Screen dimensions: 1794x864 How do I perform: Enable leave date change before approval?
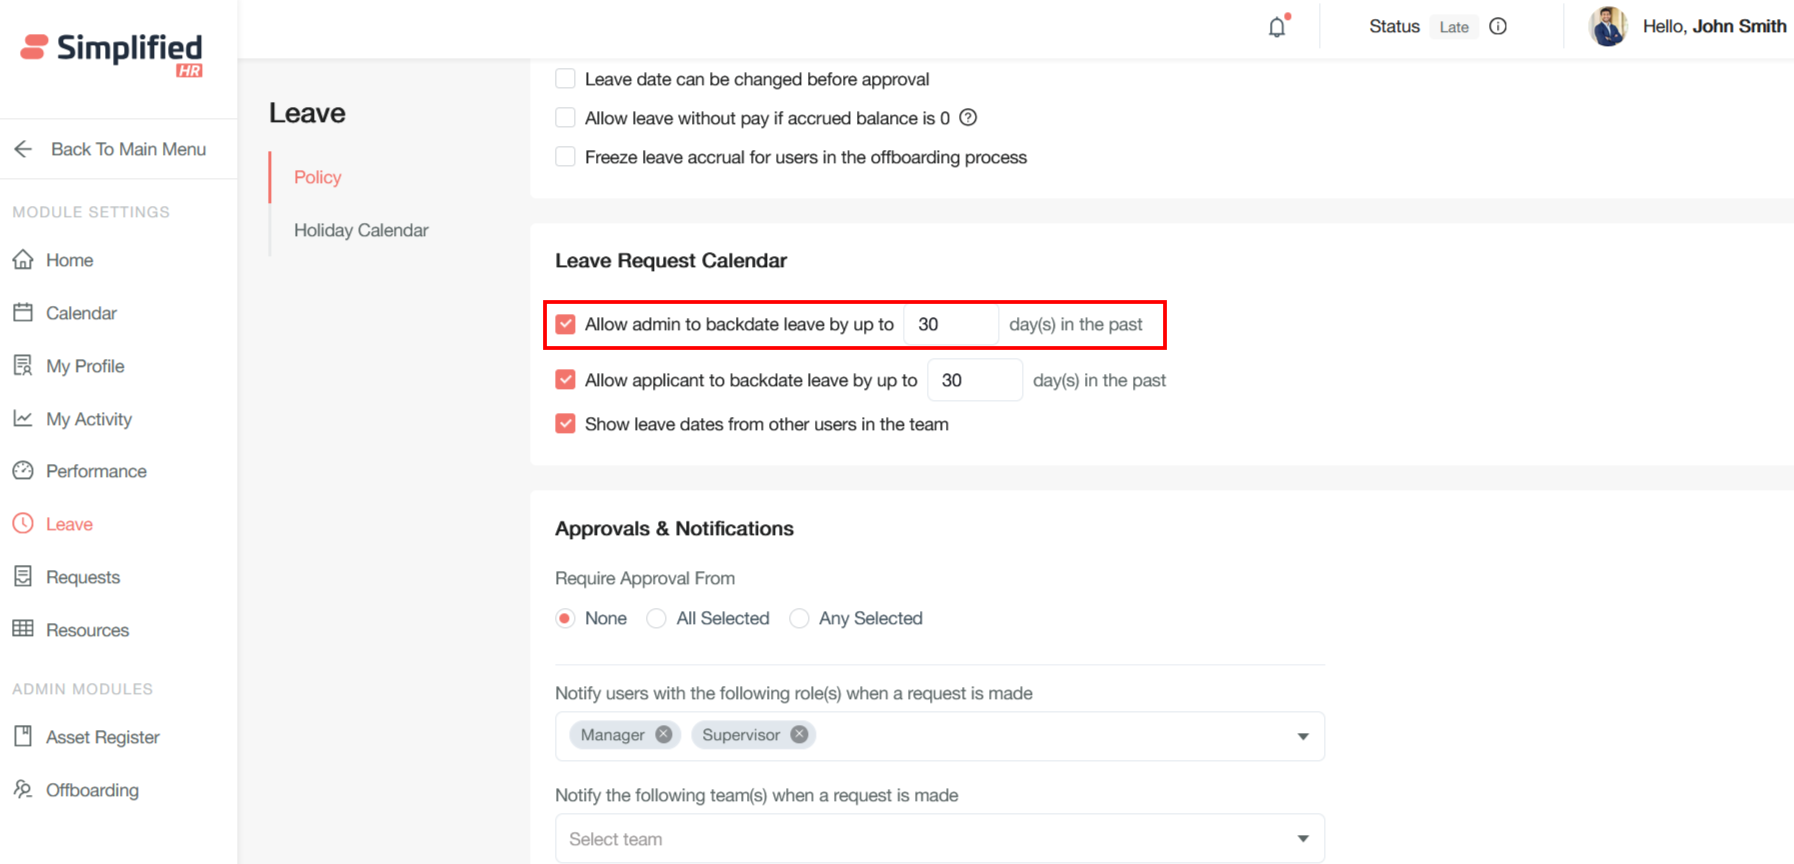[x=566, y=79]
